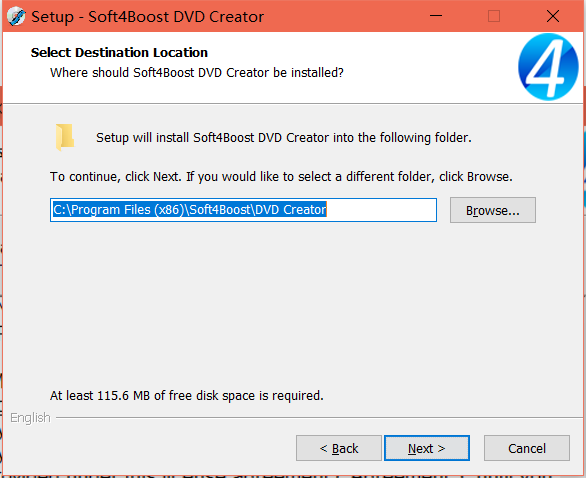Click the yellow folder icon
The image size is (586, 478).
(65, 137)
